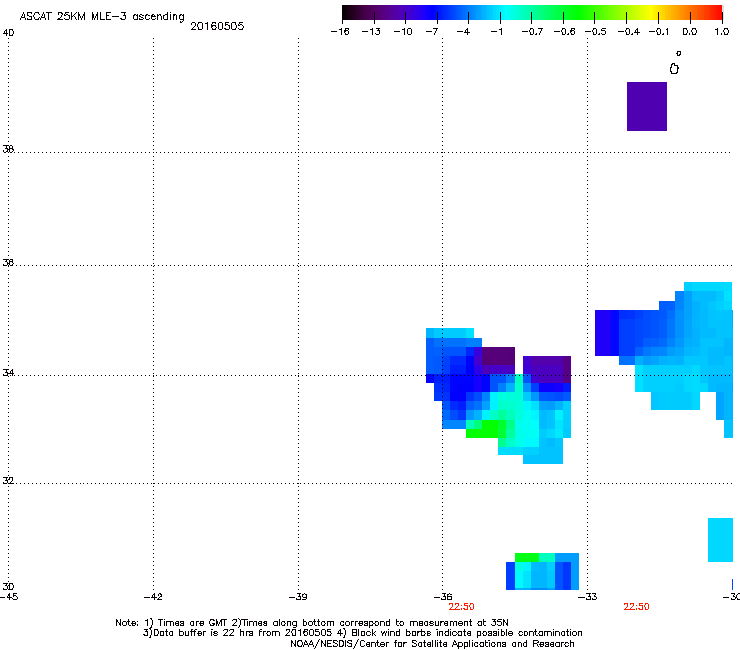The width and height of the screenshot is (740, 650).
Task: Click the NOAA/NESDIS credit line
Action: [x=432, y=644]
